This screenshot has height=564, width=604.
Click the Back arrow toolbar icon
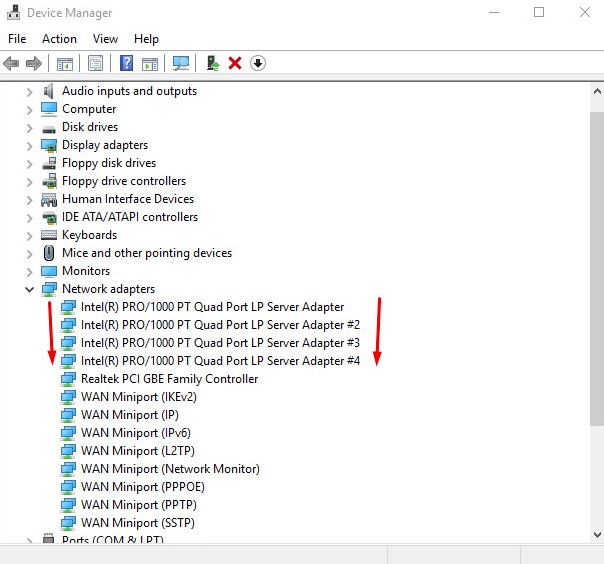(x=11, y=63)
